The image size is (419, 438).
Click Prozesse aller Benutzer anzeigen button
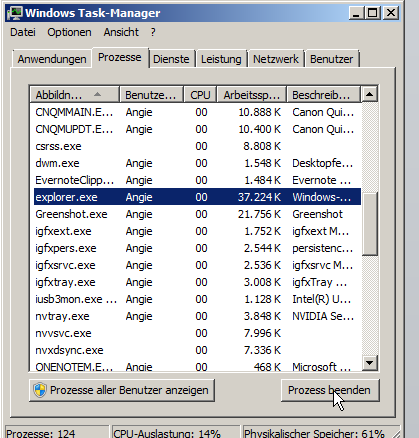coord(122,390)
